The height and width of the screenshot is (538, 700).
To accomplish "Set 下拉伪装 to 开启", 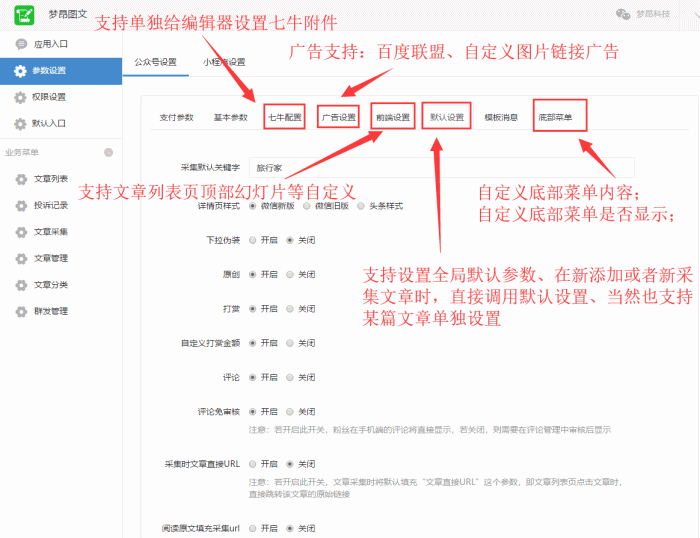I will point(253,241).
